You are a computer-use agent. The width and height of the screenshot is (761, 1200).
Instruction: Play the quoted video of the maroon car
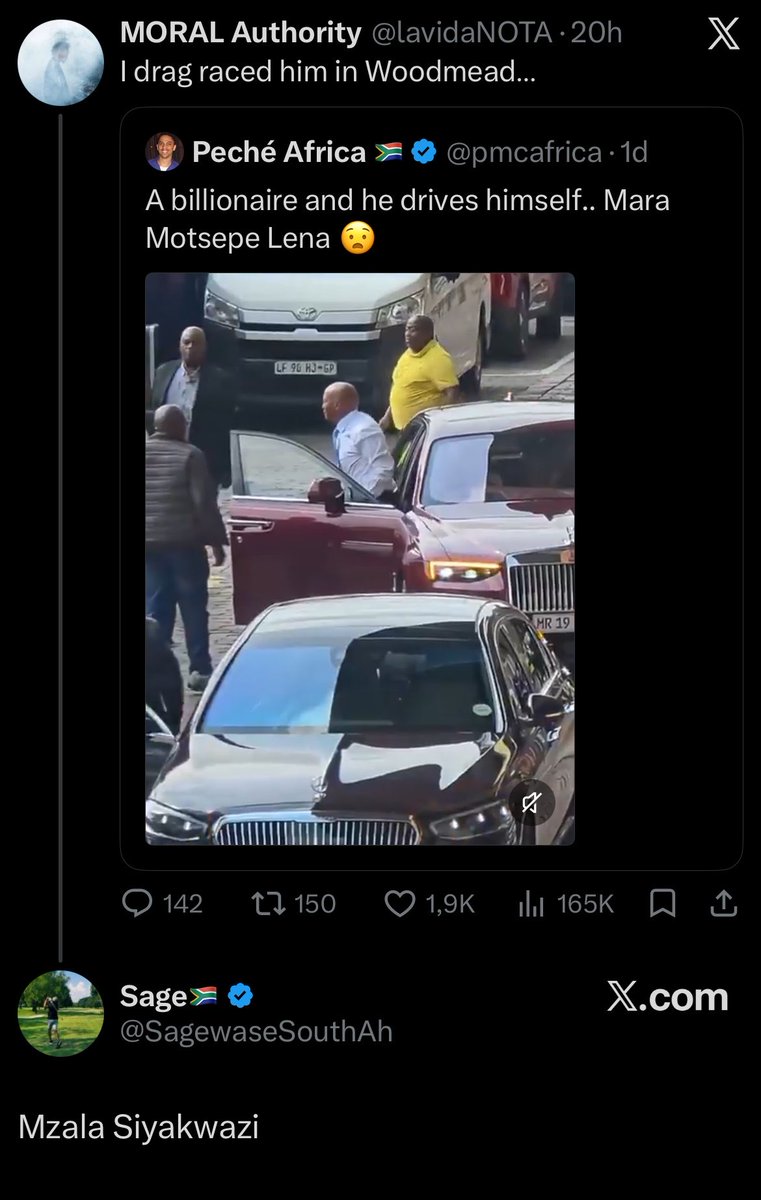[x=360, y=559]
